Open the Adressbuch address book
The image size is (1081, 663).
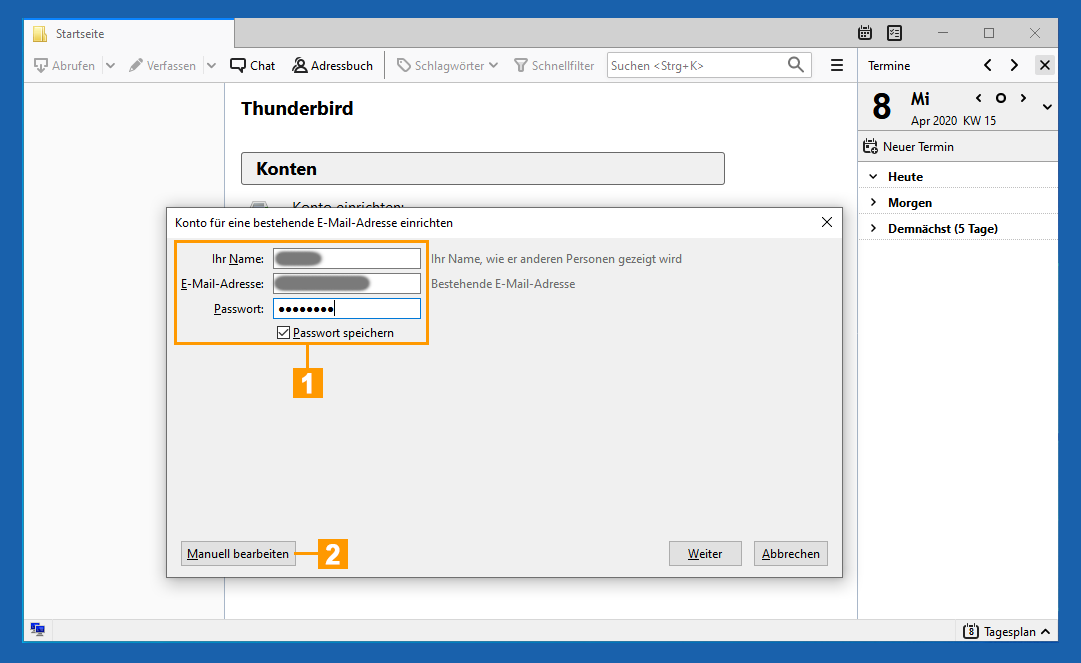click(x=333, y=66)
